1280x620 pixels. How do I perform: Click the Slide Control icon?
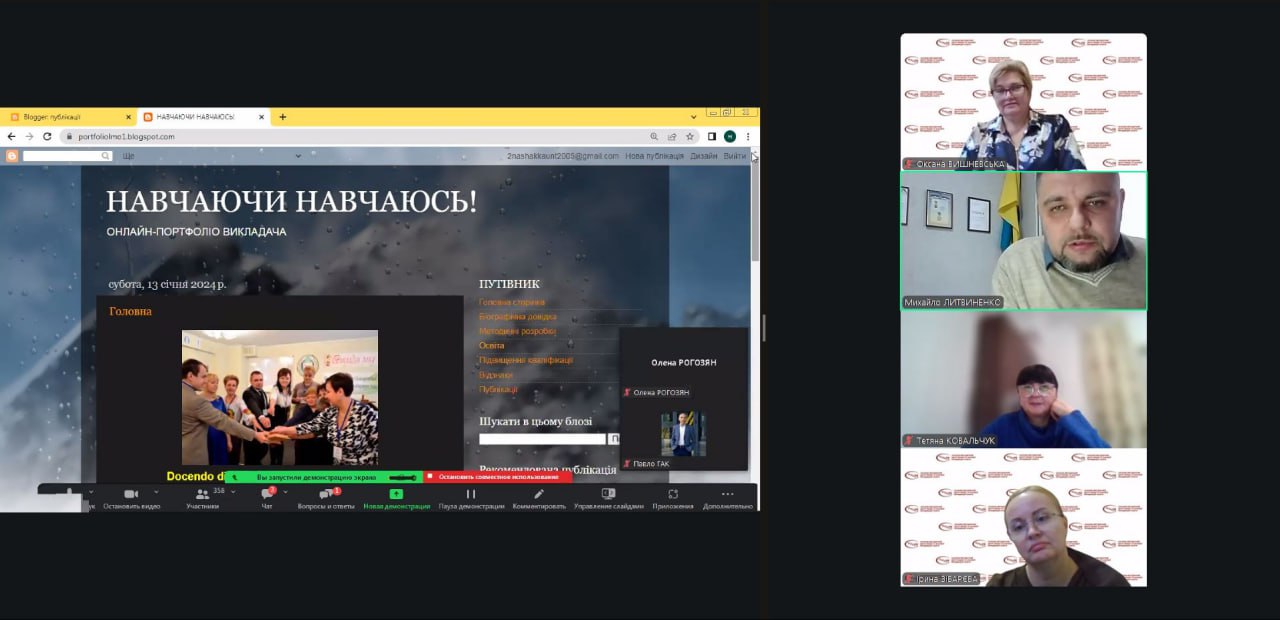click(x=608, y=494)
